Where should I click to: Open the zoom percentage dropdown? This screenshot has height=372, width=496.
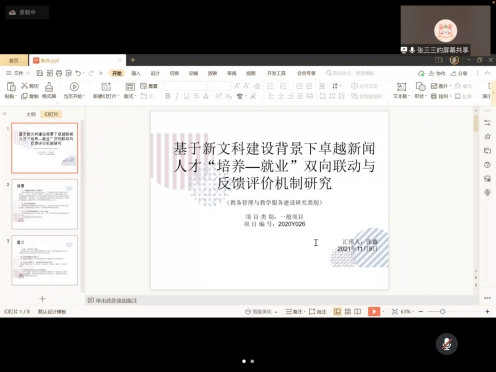(407, 311)
